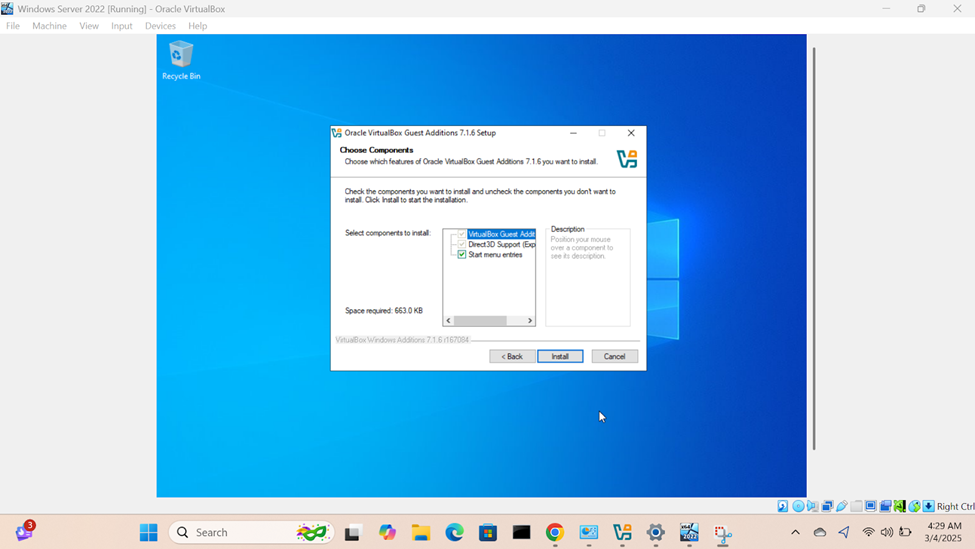Select the VirtualBox Guest Additions tree item
This screenshot has width=975, height=549.
pyautogui.click(x=501, y=234)
